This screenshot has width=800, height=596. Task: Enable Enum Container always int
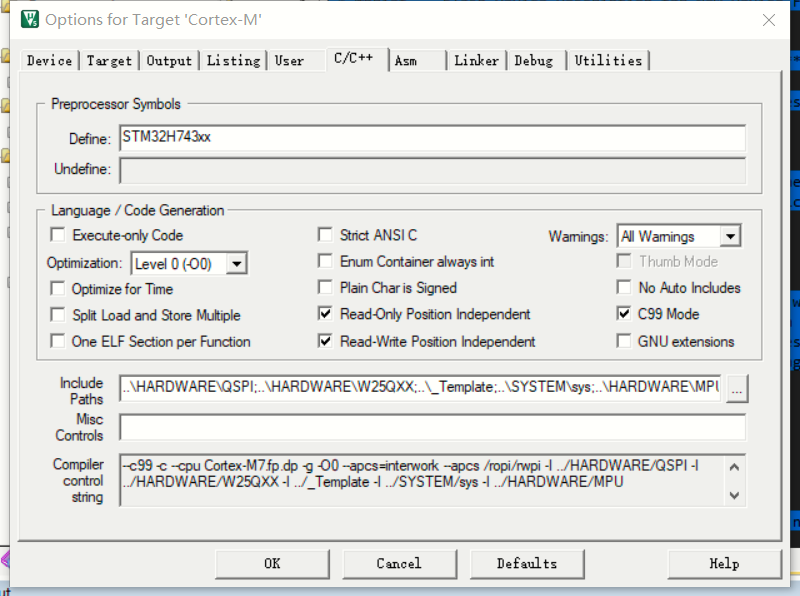click(x=325, y=261)
